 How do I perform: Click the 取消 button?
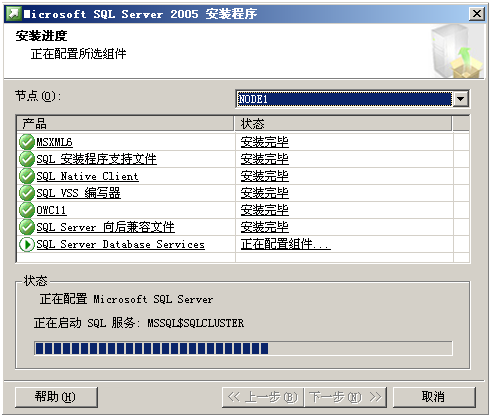pos(434,397)
